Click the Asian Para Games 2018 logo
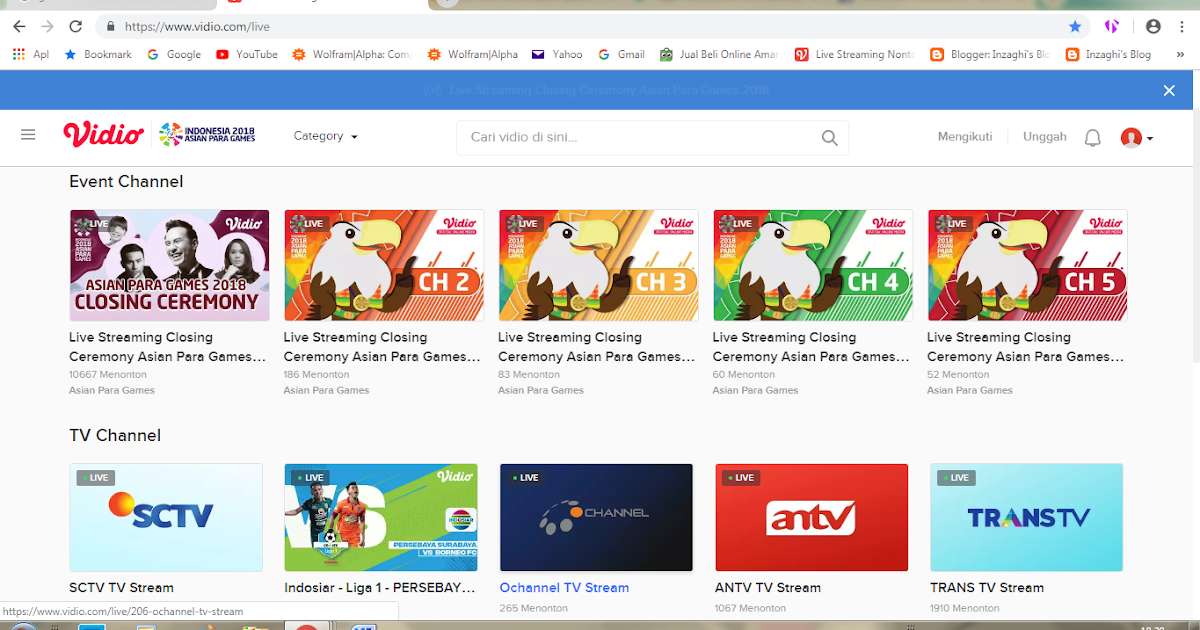 click(x=207, y=134)
